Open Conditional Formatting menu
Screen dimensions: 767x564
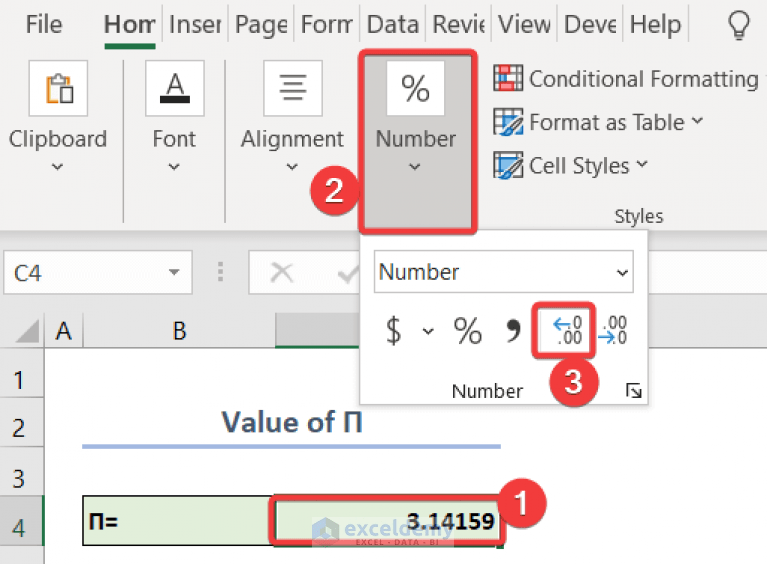tap(644, 79)
